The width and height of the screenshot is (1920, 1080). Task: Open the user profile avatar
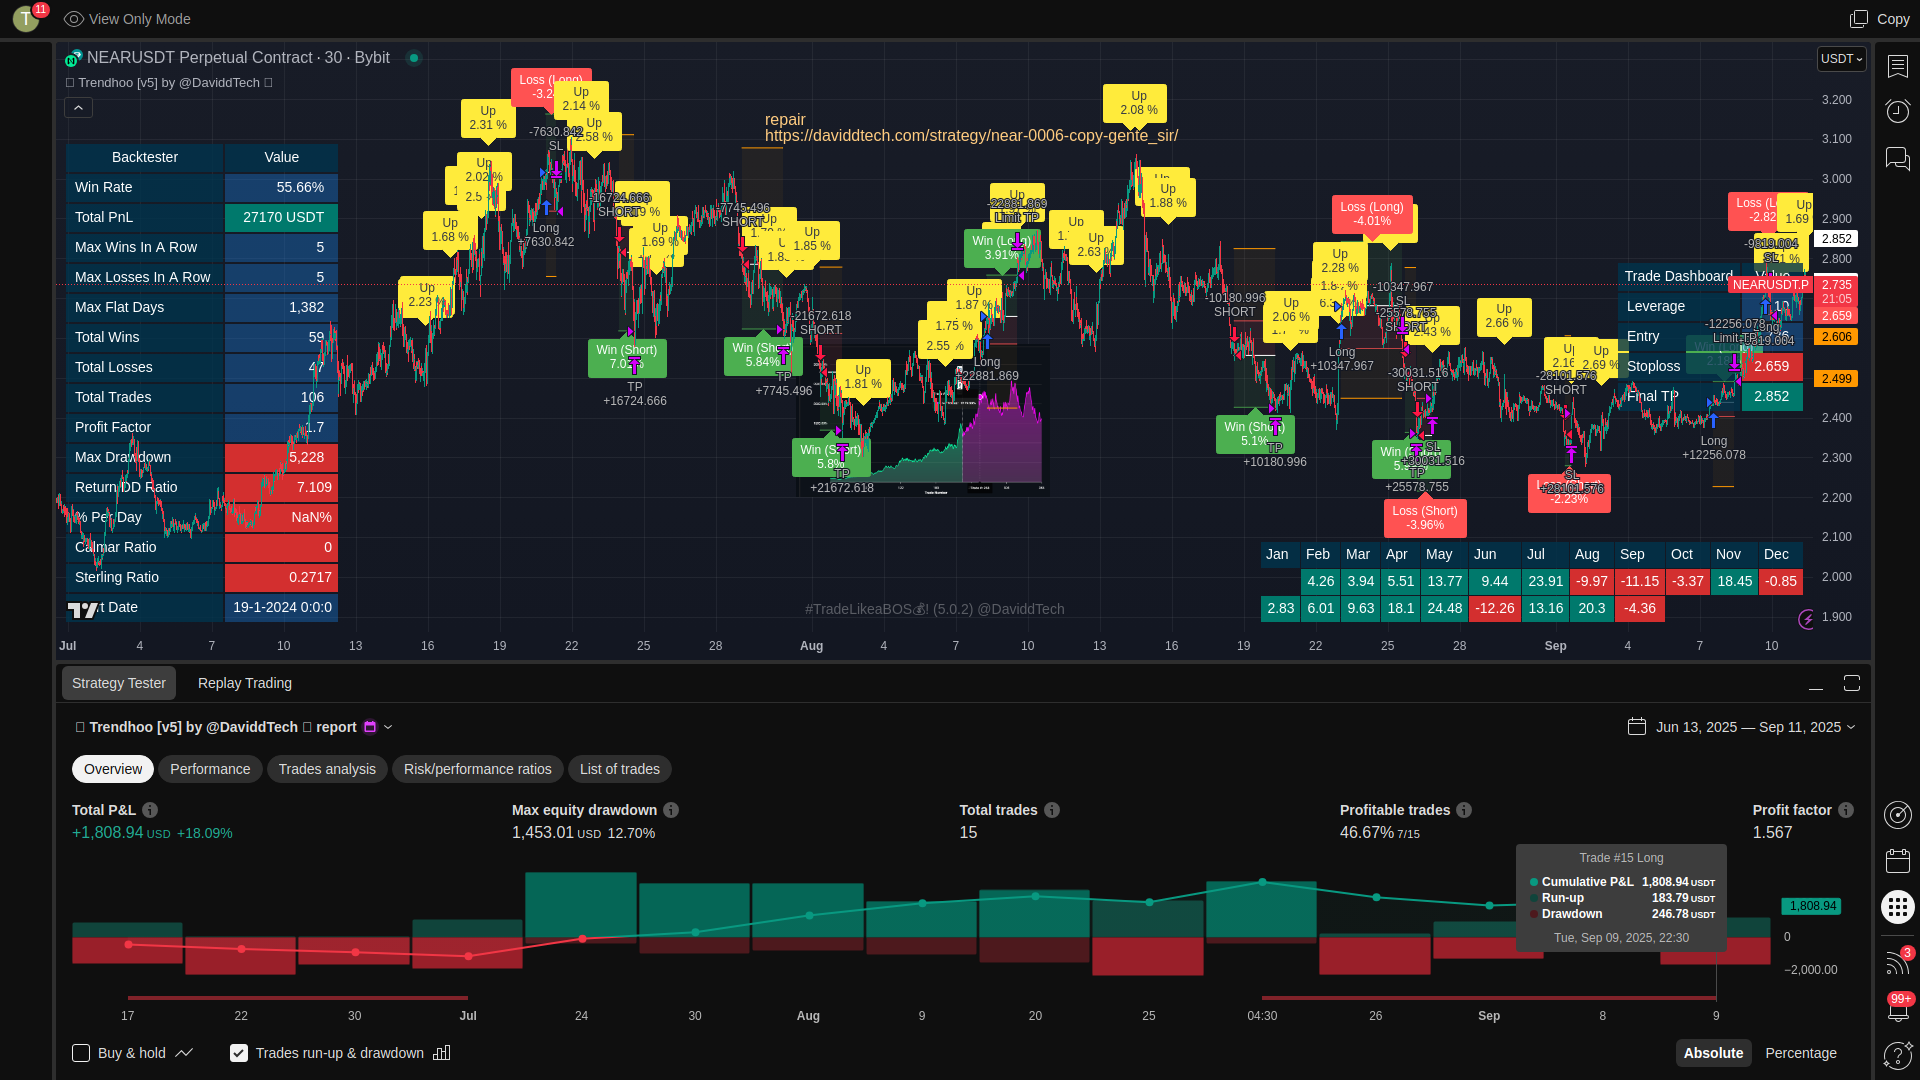(x=26, y=19)
